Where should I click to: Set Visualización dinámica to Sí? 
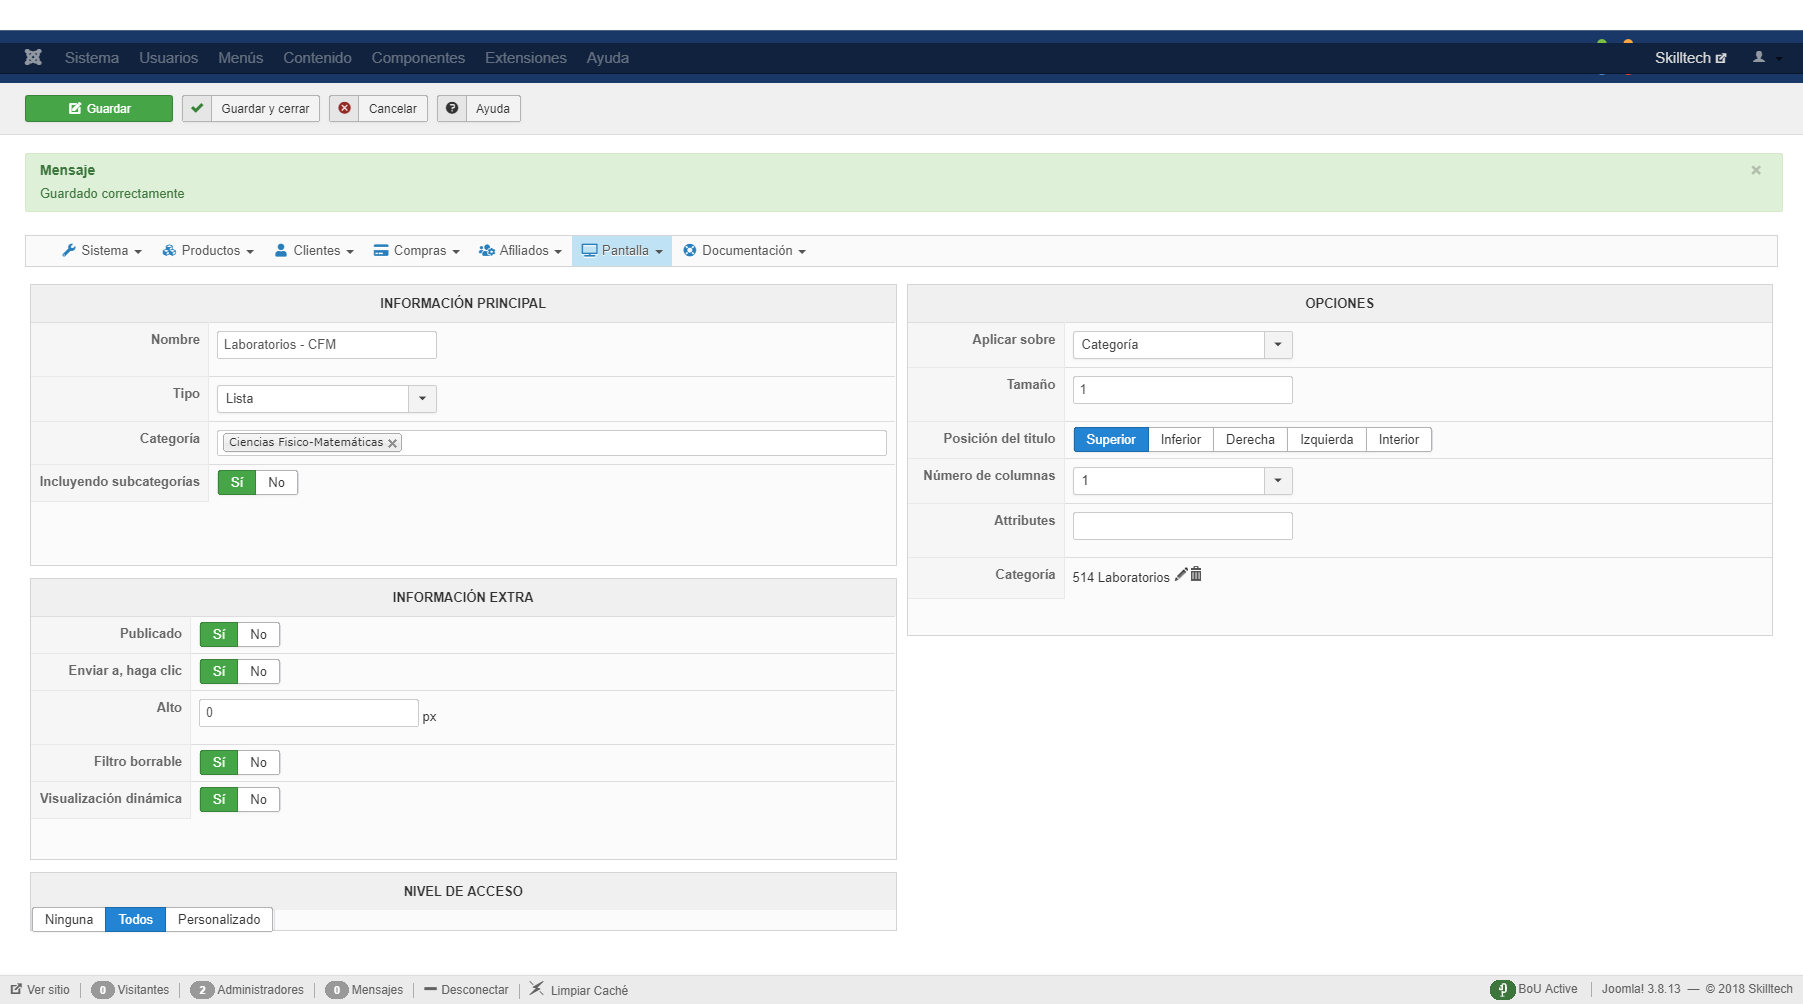[x=219, y=799]
